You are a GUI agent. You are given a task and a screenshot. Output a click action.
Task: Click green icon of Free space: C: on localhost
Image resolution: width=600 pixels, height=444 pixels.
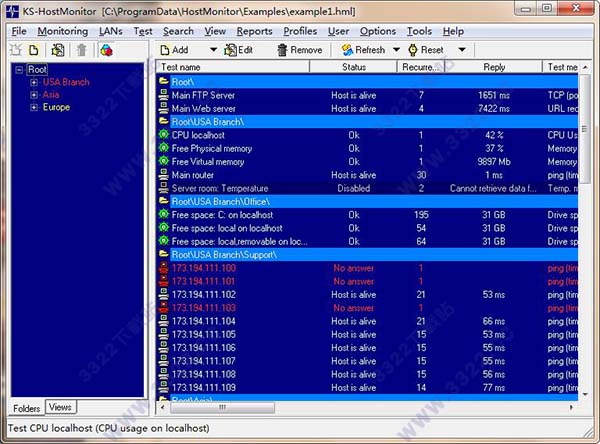pyautogui.click(x=164, y=214)
